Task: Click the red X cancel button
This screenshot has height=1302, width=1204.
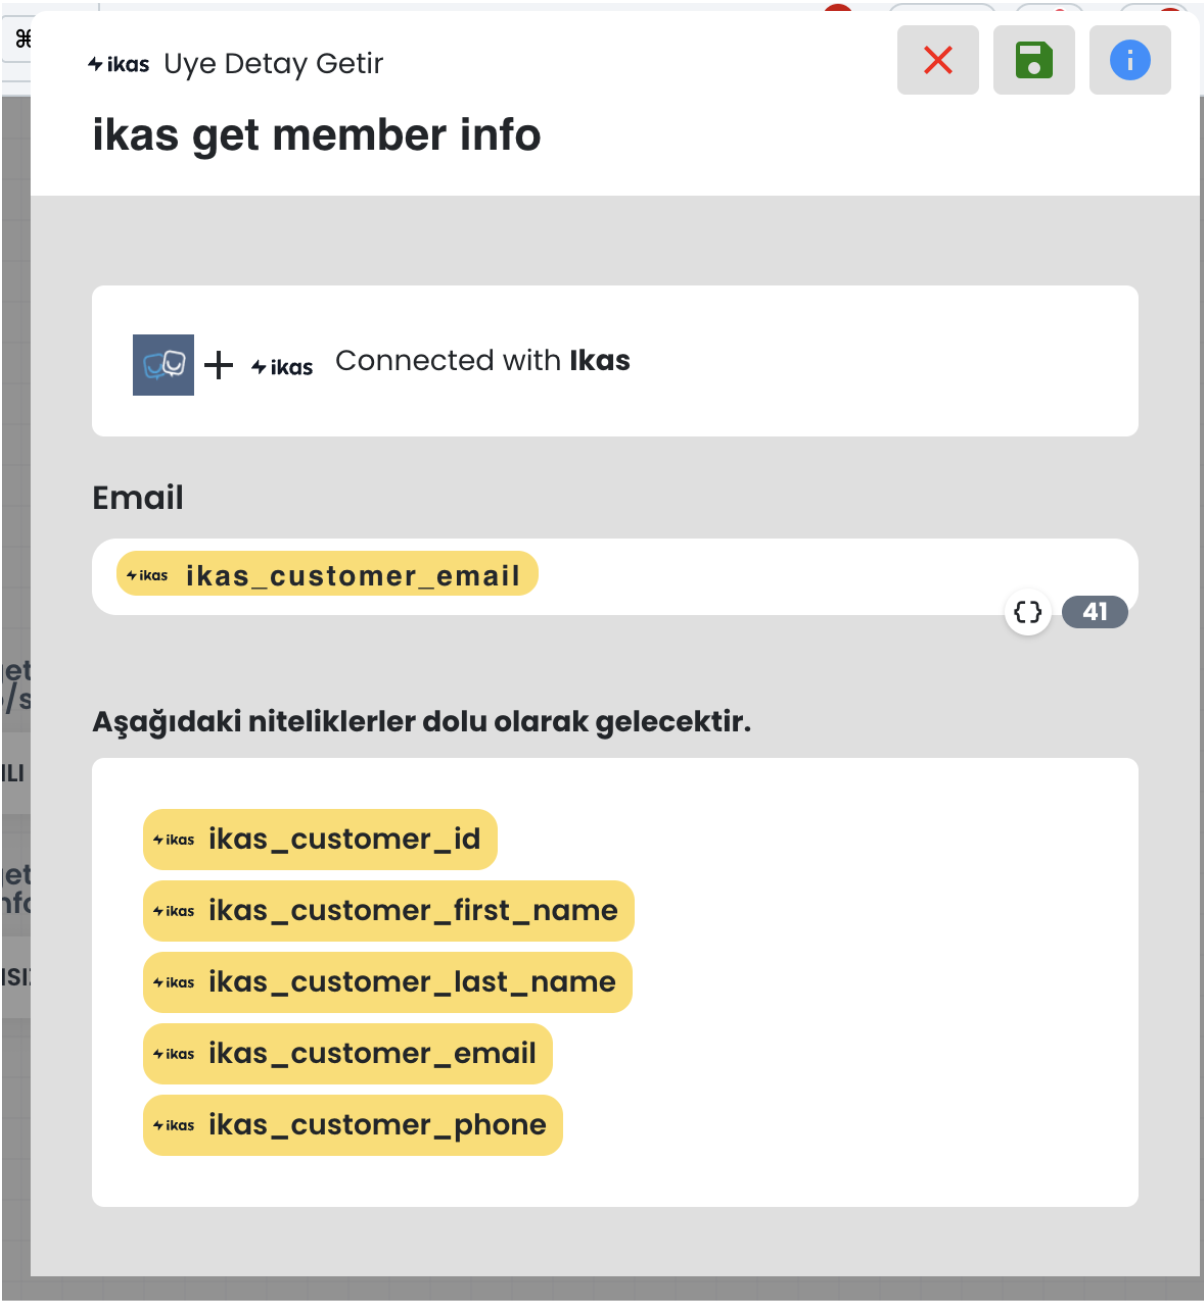Action: (937, 60)
